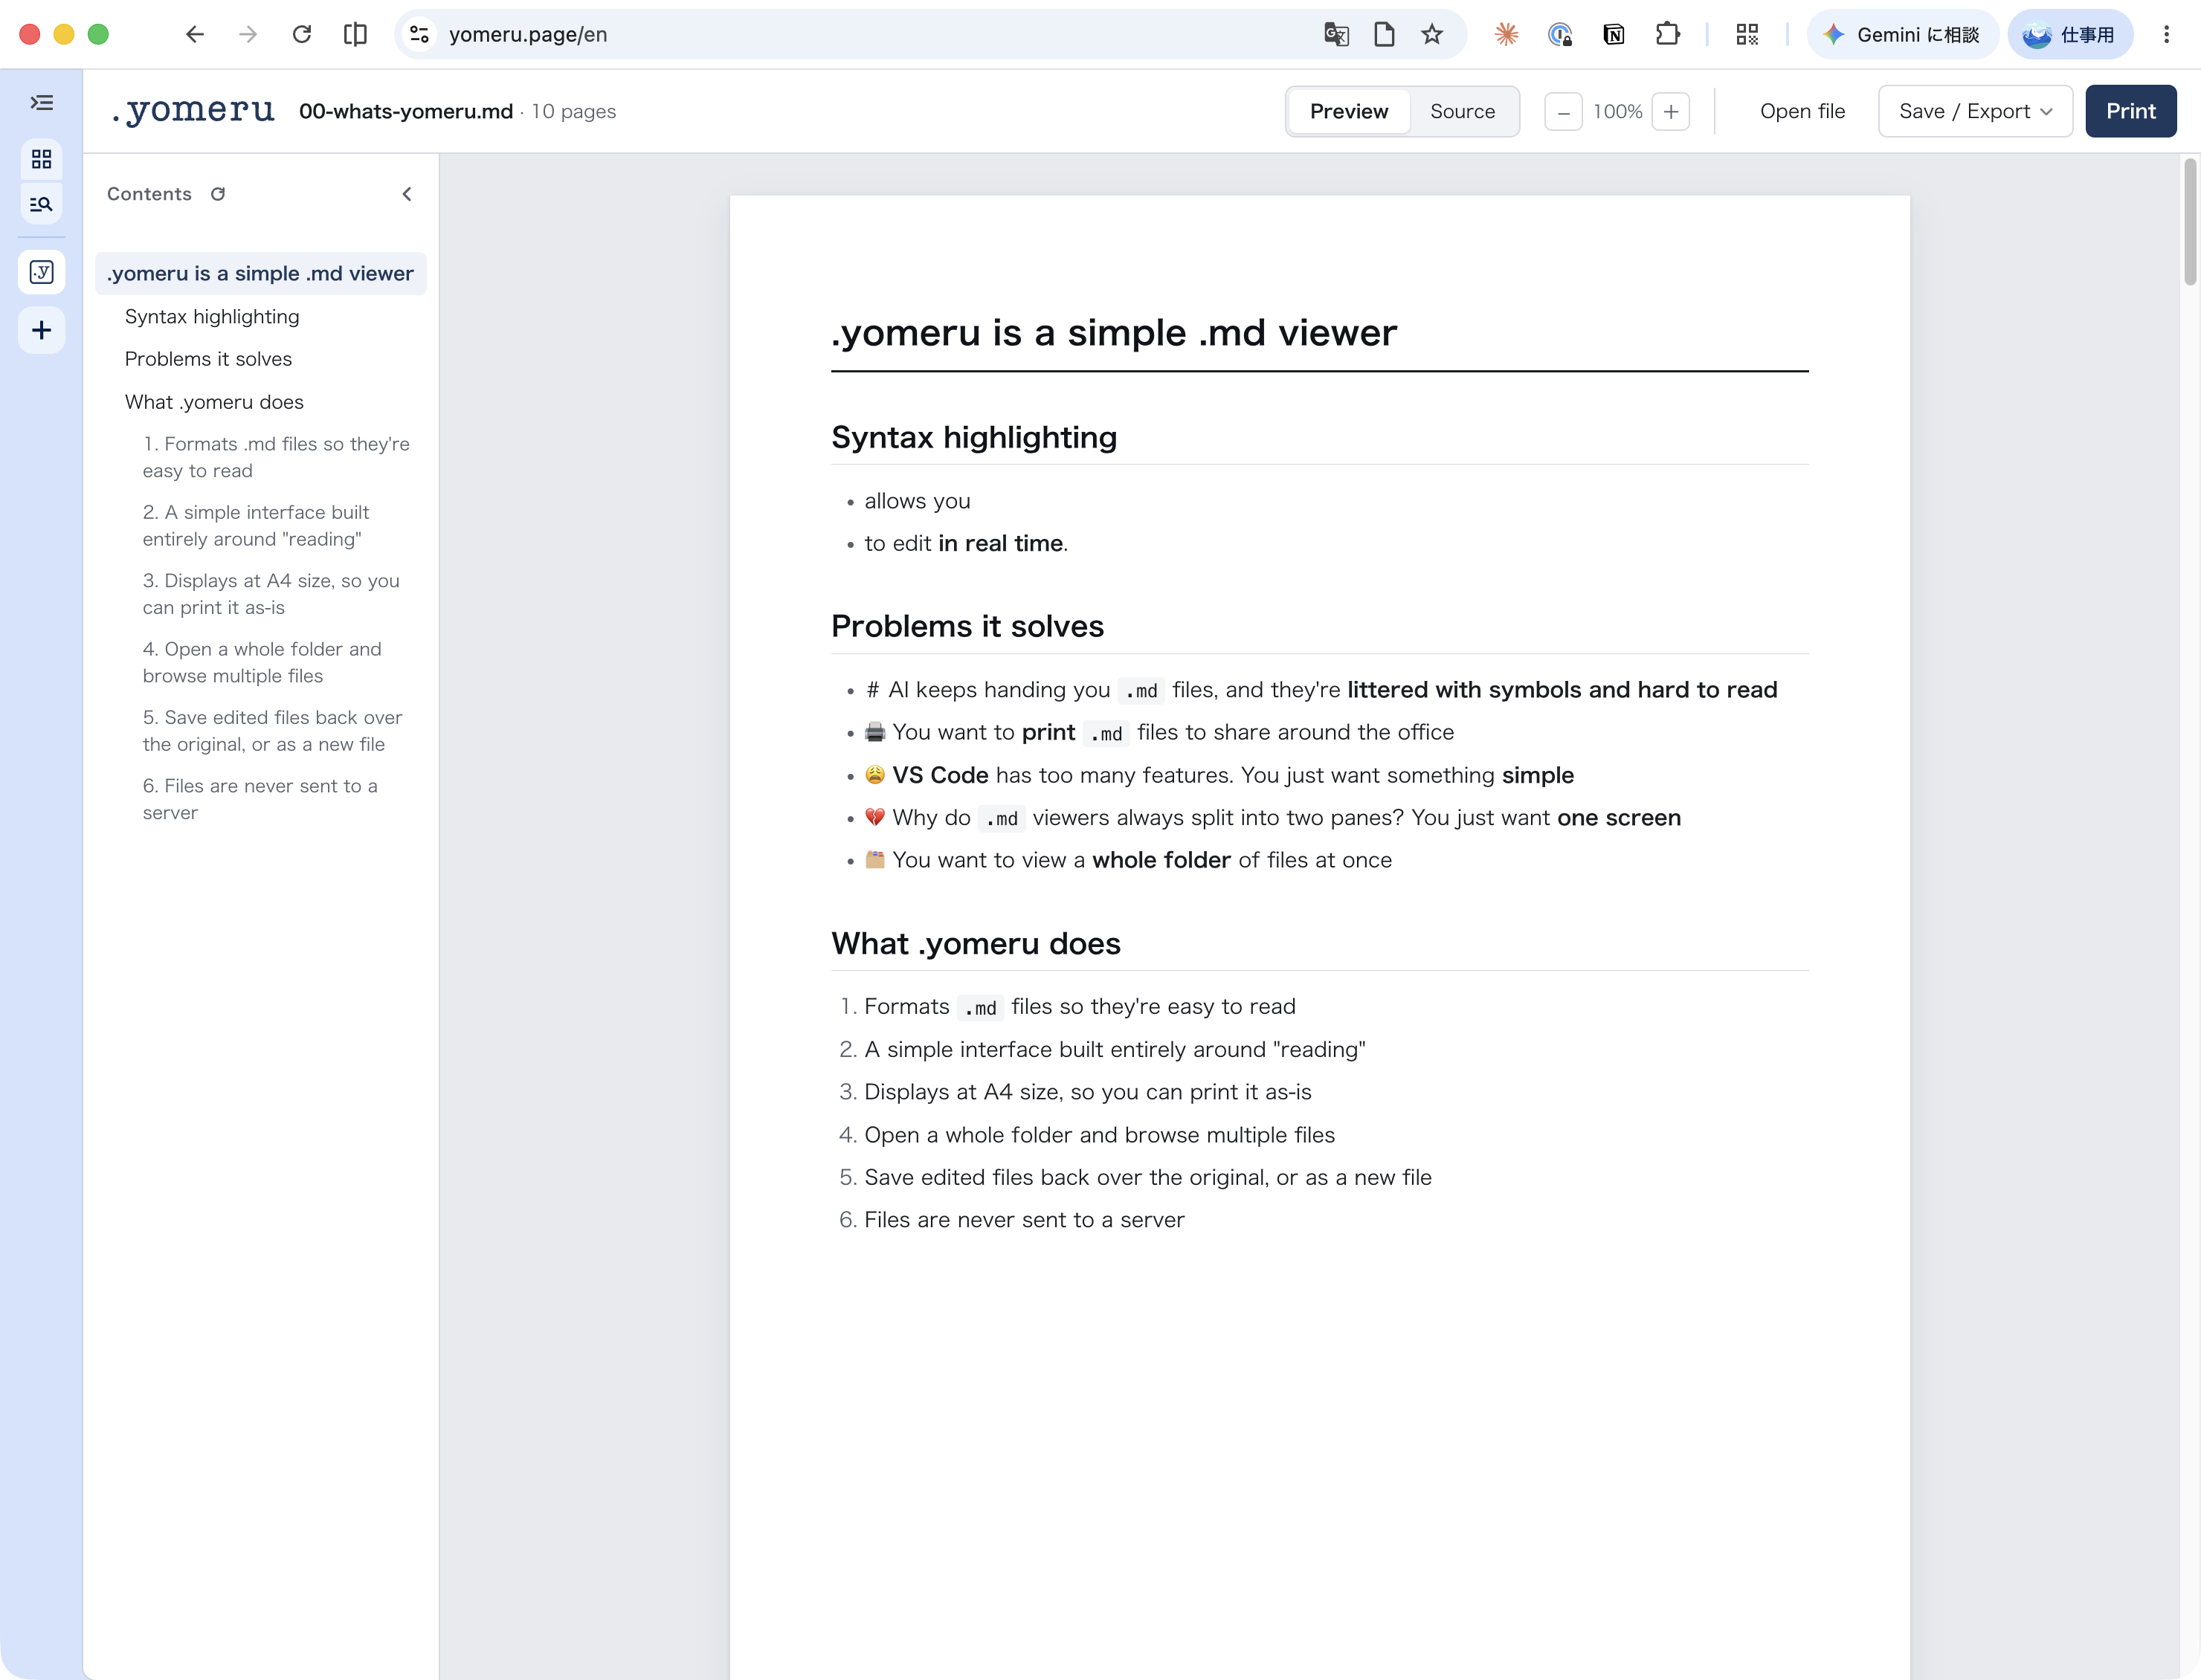
Task: Open the orange starburst extension
Action: (1506, 34)
